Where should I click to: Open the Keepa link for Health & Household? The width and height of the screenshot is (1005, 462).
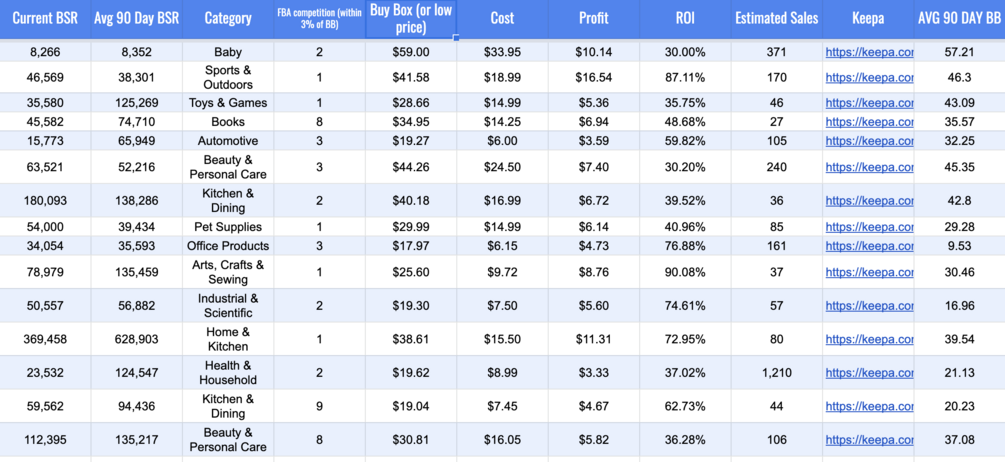[x=868, y=373]
